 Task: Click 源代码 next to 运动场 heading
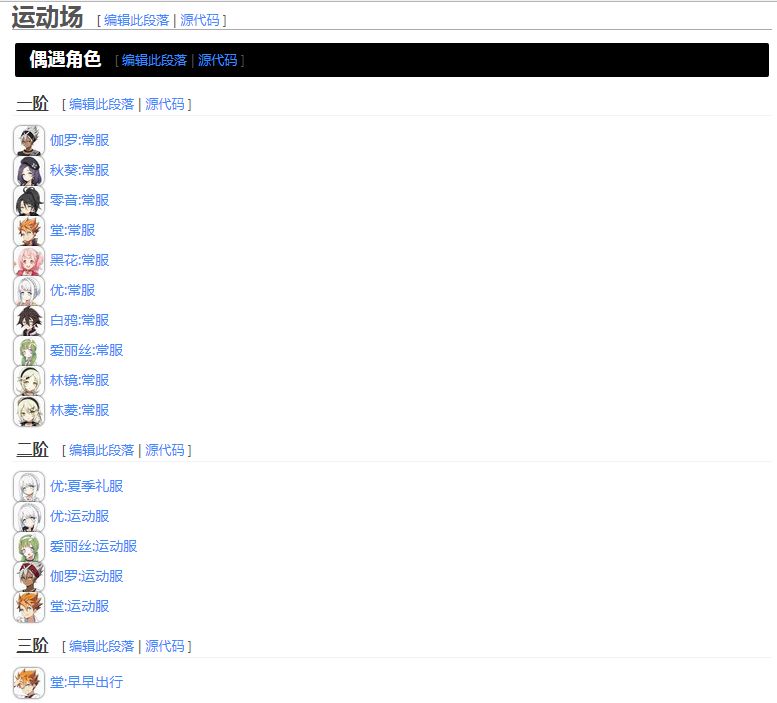[x=200, y=20]
